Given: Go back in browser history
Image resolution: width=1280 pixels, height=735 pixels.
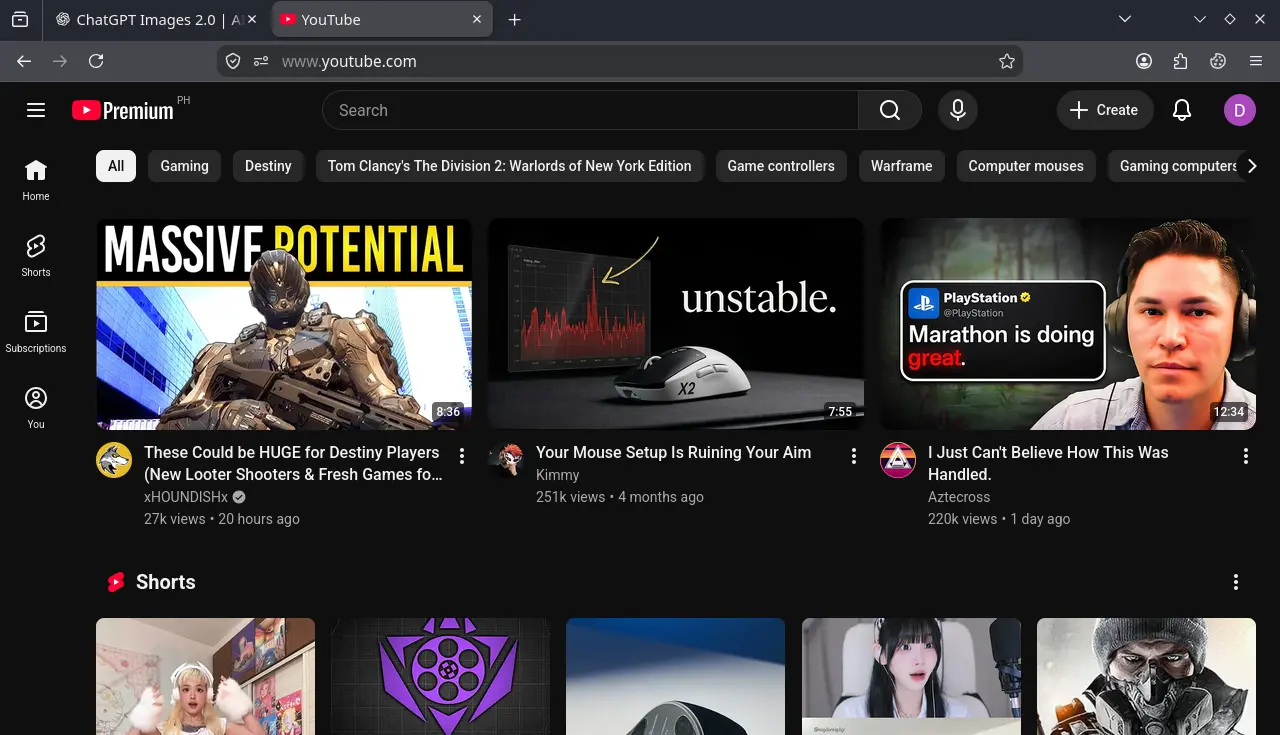Looking at the screenshot, I should [24, 61].
